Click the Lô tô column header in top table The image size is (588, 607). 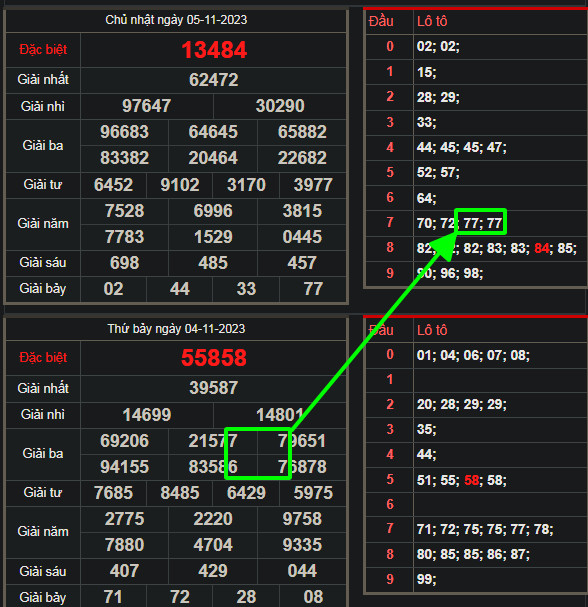pos(432,21)
